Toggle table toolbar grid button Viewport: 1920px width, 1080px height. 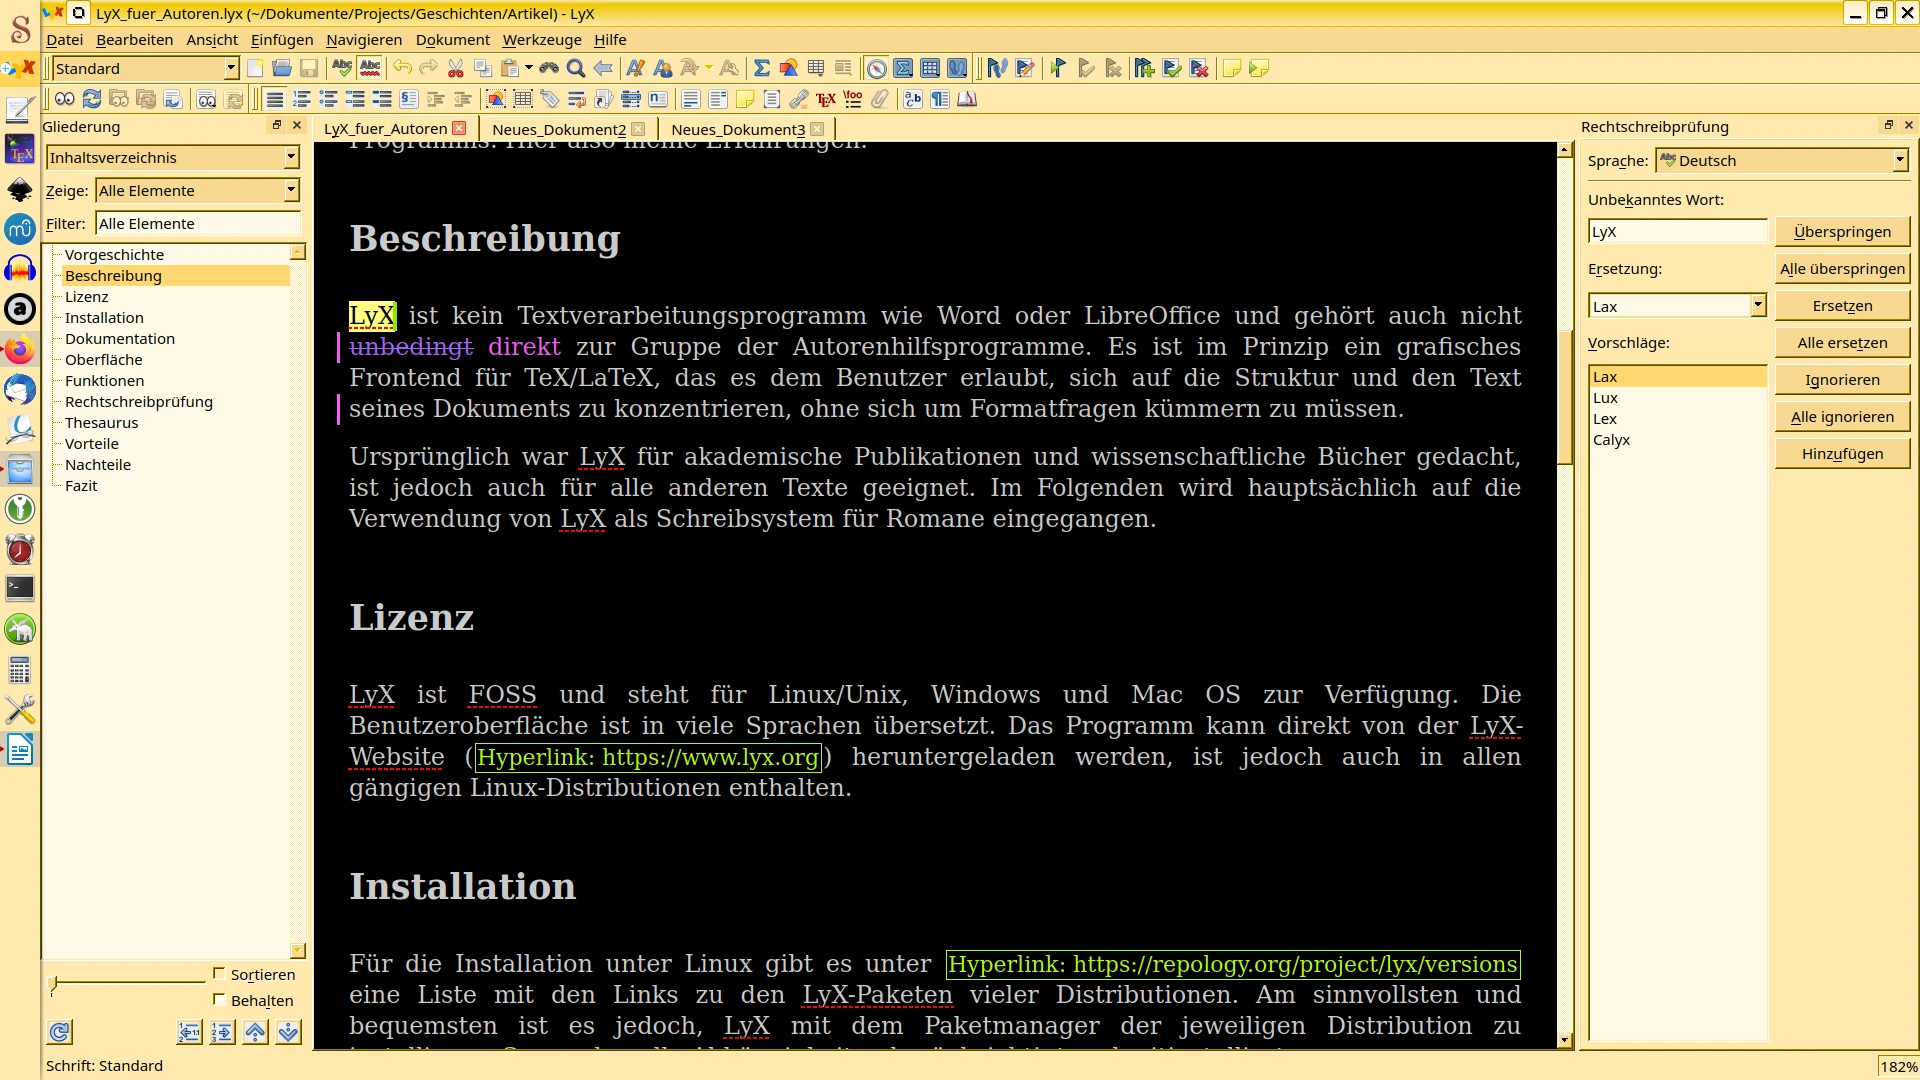pyautogui.click(x=930, y=68)
